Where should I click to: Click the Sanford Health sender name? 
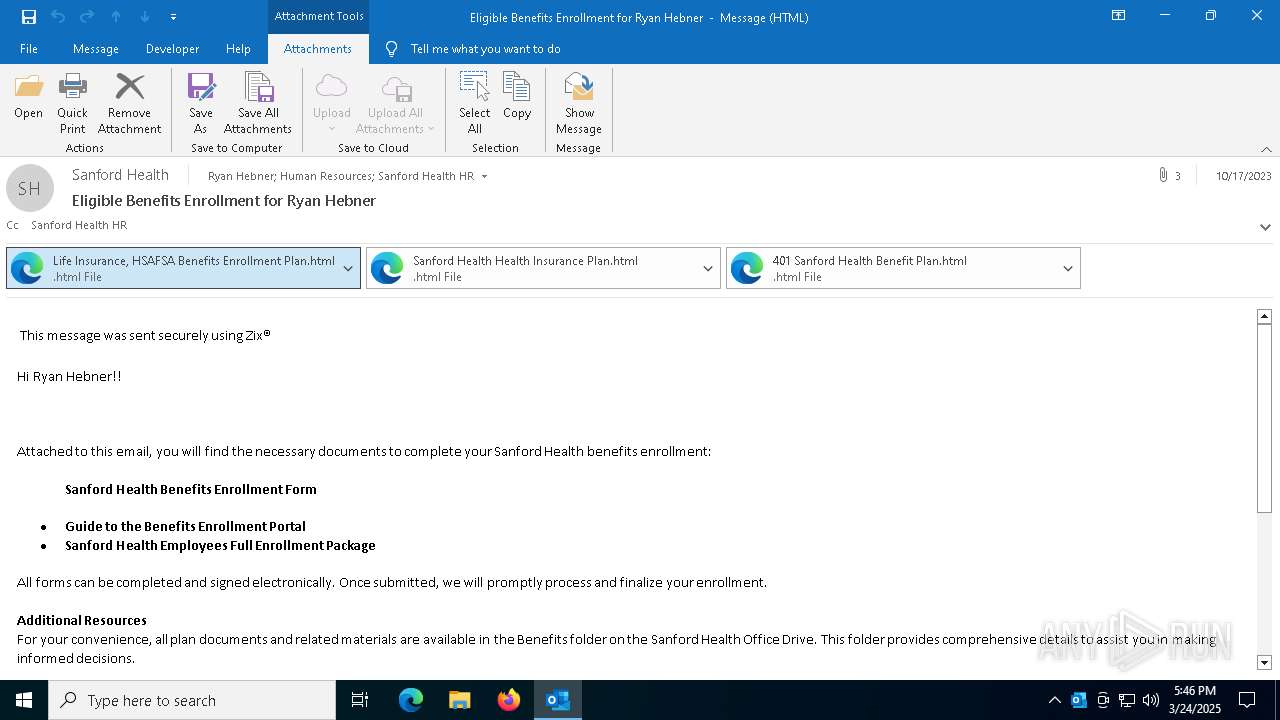click(x=120, y=175)
